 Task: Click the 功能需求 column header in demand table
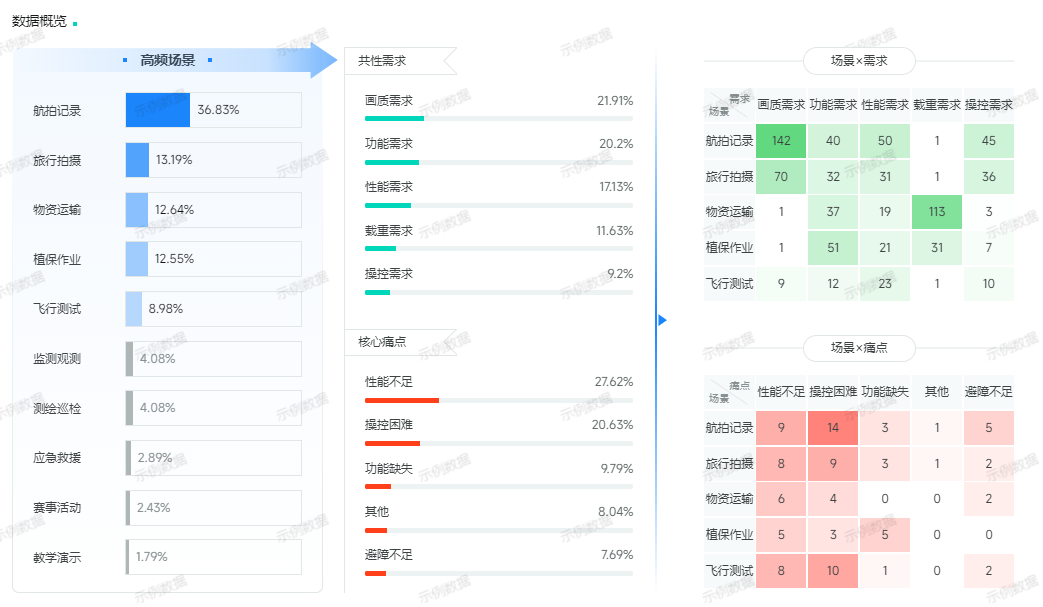point(833,104)
